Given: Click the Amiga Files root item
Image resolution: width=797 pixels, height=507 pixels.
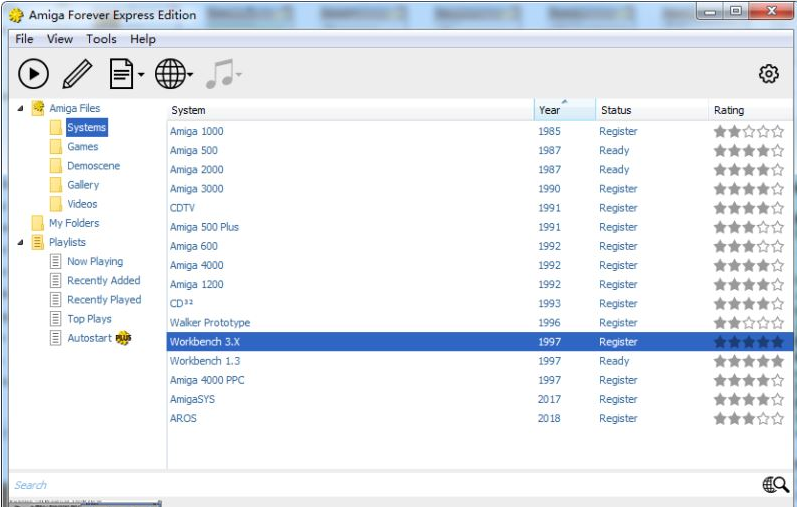Looking at the screenshot, I should coord(74,108).
